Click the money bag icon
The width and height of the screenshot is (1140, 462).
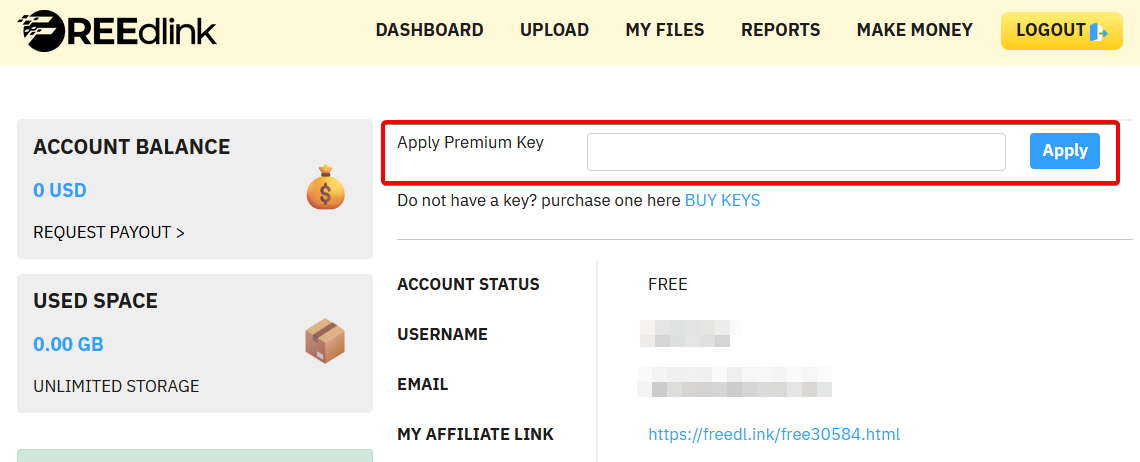[325, 188]
